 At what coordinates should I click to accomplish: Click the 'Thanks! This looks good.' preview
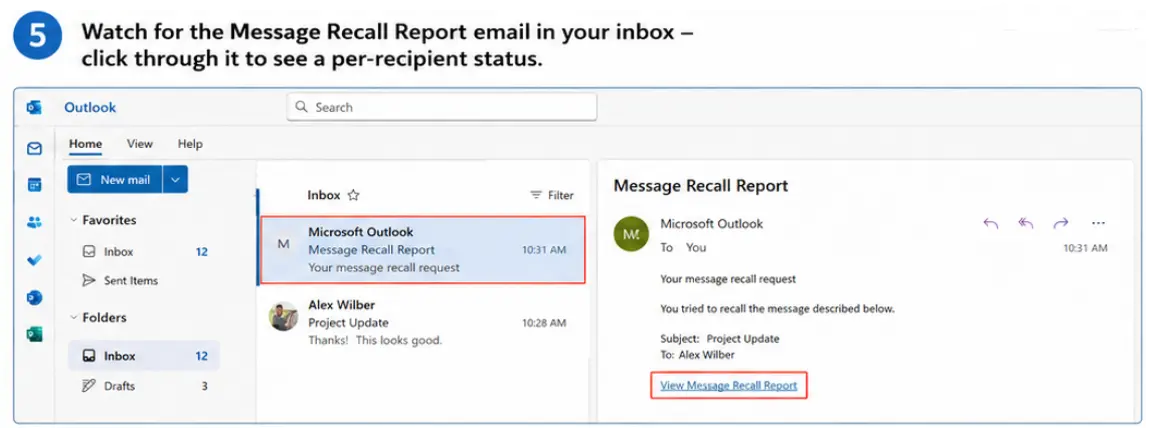(x=375, y=340)
